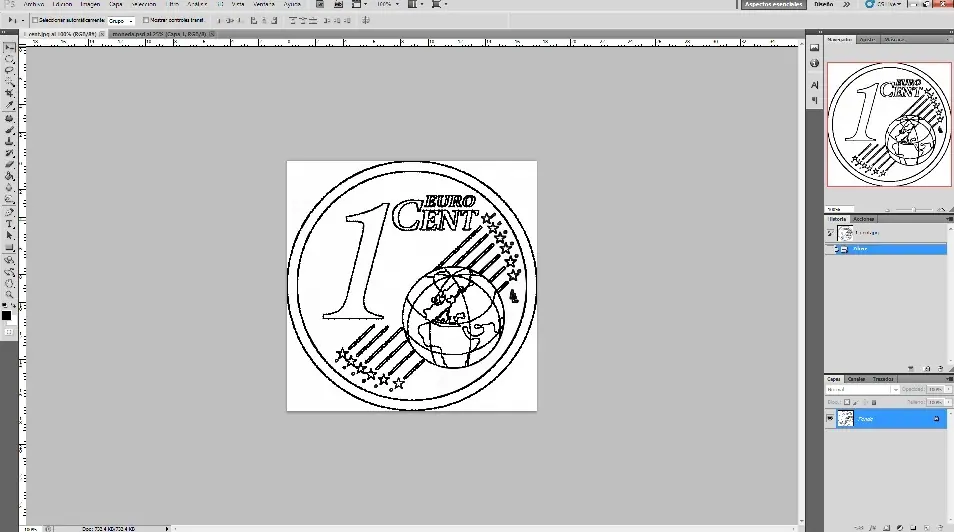Screen dimensions: 954x532
Task: Create new snapshot in Historia panel
Action: pyautogui.click(x=927, y=369)
